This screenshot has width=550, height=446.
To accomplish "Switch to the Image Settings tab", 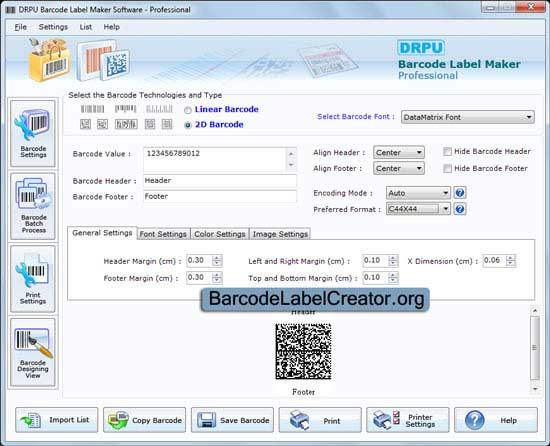I will (280, 234).
